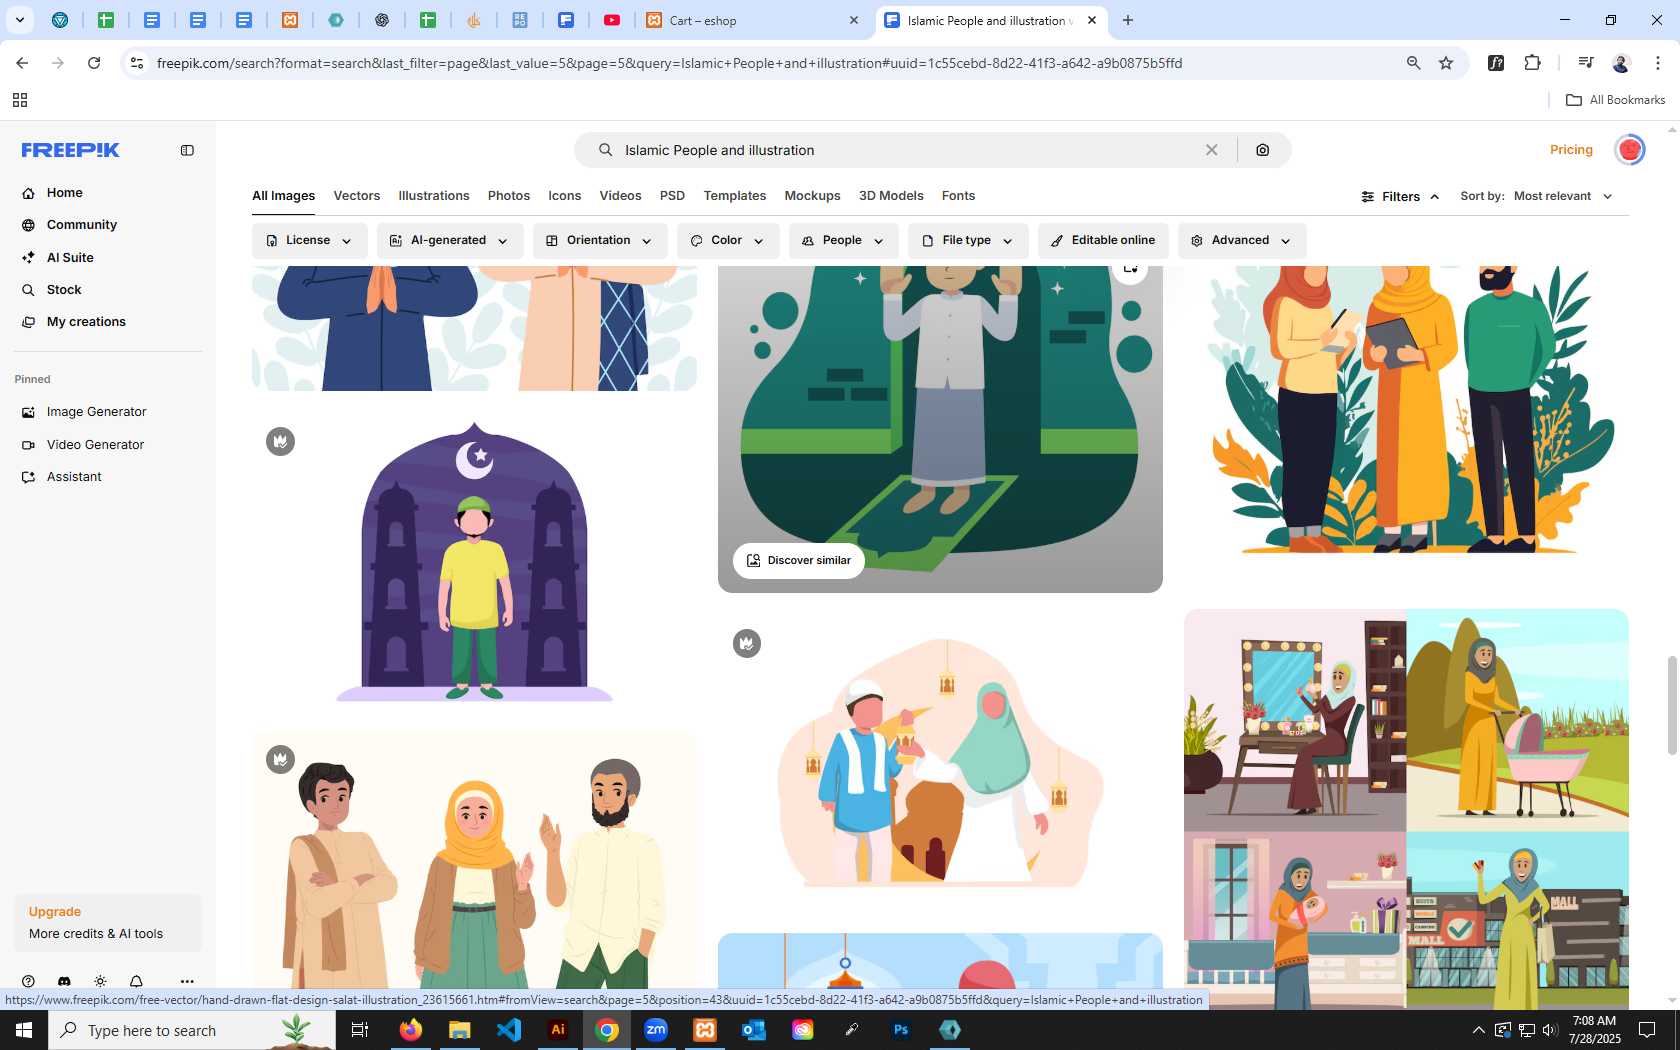
Task: Switch to the Cart – eshop browser tab
Action: pos(750,20)
